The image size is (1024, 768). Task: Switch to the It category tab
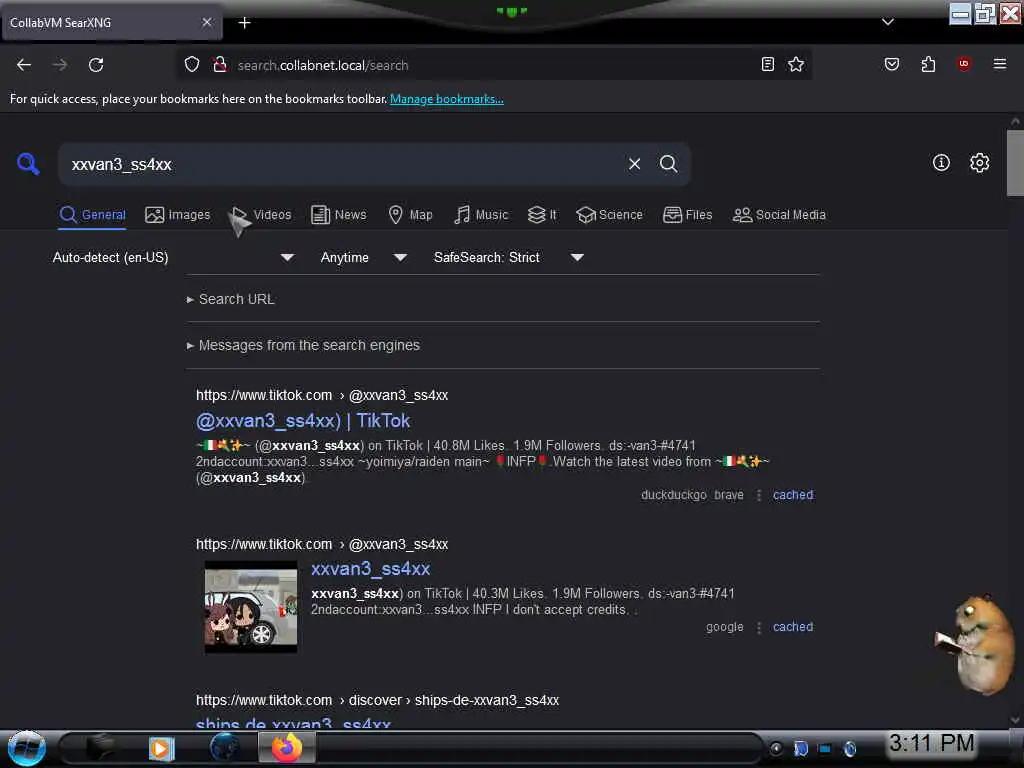coord(542,215)
